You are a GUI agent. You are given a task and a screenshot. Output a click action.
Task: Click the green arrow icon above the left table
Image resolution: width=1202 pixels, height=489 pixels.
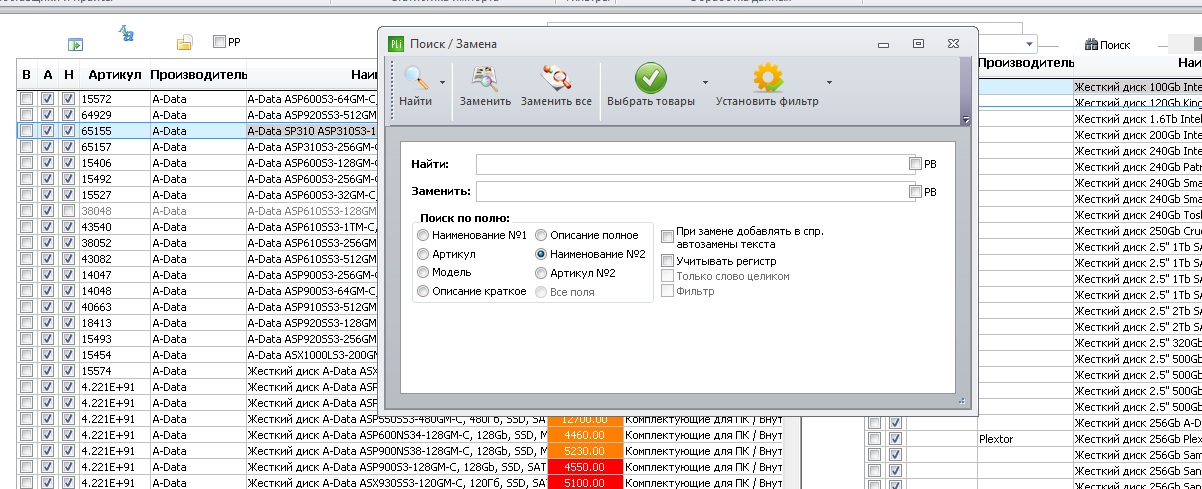75,43
